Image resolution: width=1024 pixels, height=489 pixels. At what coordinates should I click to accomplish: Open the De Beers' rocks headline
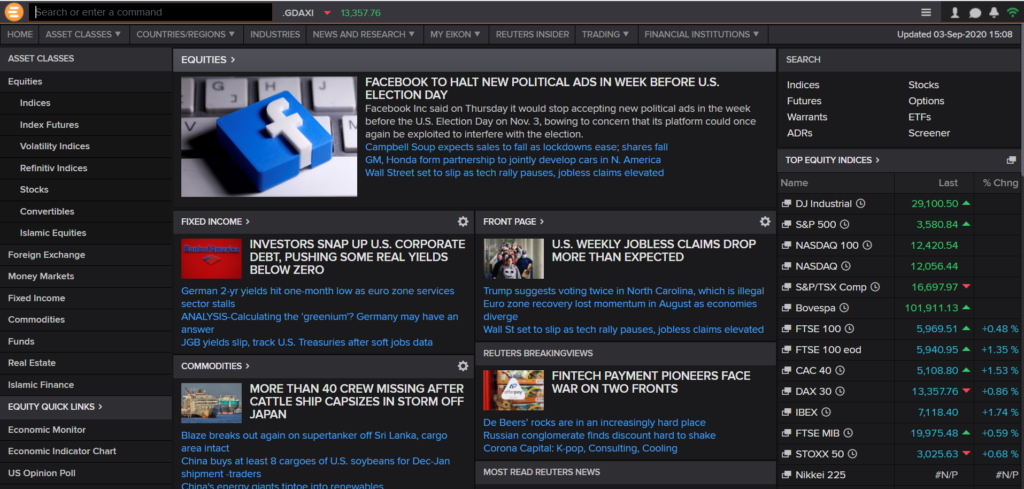tap(594, 422)
